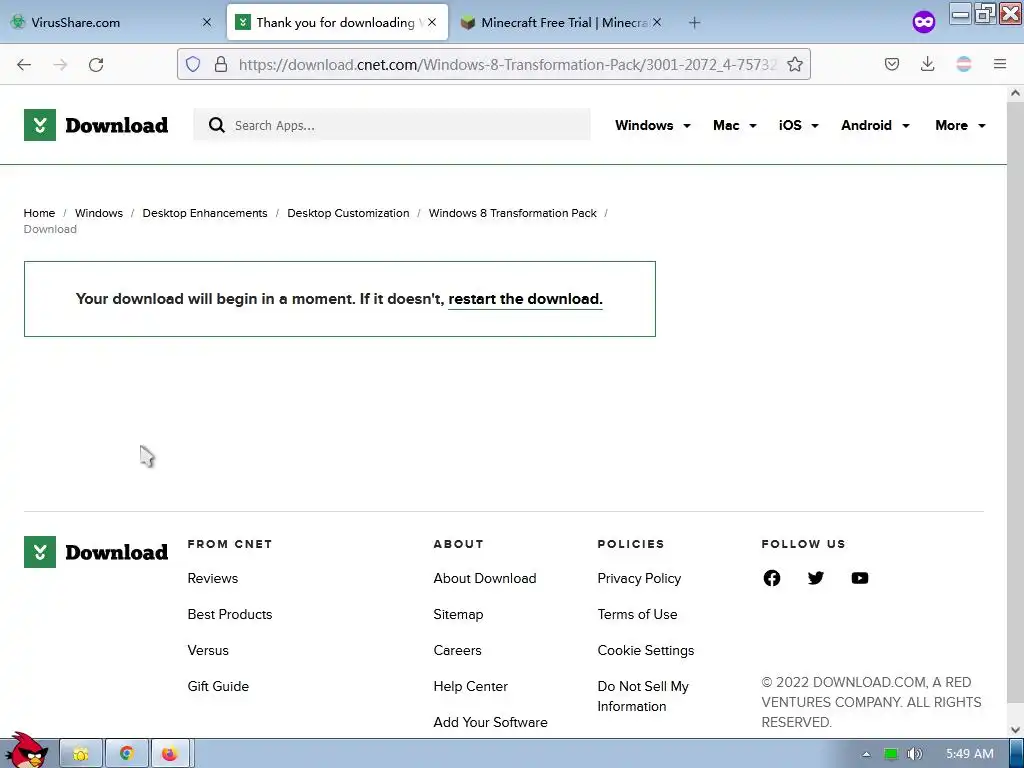Image resolution: width=1024 pixels, height=768 pixels.
Task: Open the Firefox downloads panel arrow
Action: (927, 64)
